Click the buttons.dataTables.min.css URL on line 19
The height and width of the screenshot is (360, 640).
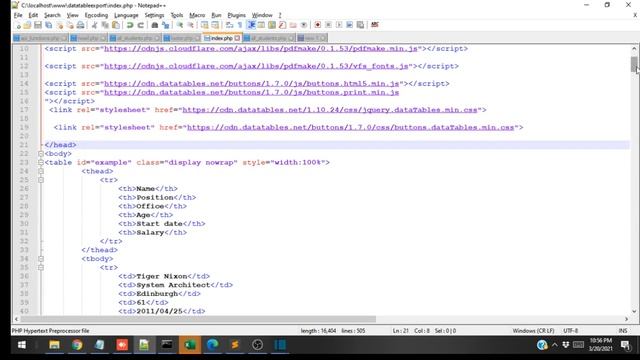(350, 127)
